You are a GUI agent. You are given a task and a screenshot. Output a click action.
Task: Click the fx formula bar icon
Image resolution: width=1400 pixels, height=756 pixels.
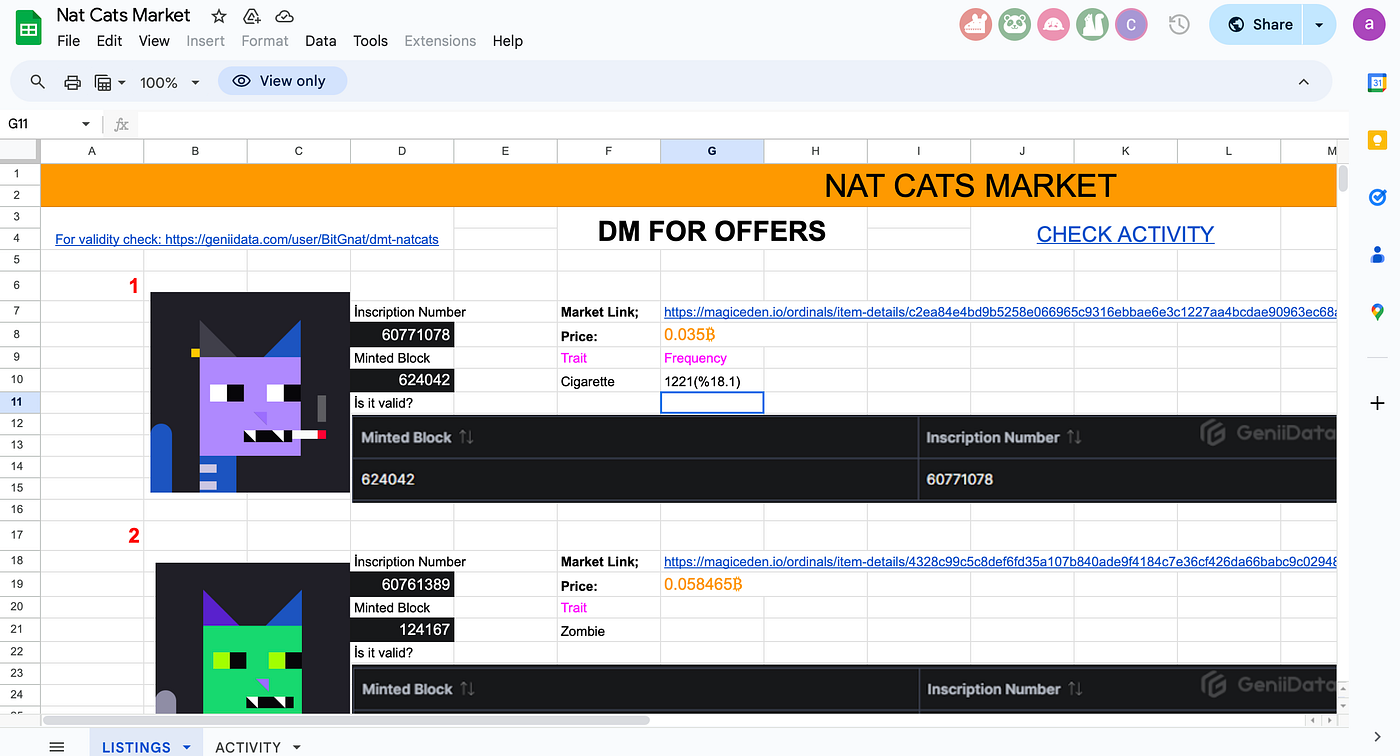[x=122, y=125]
